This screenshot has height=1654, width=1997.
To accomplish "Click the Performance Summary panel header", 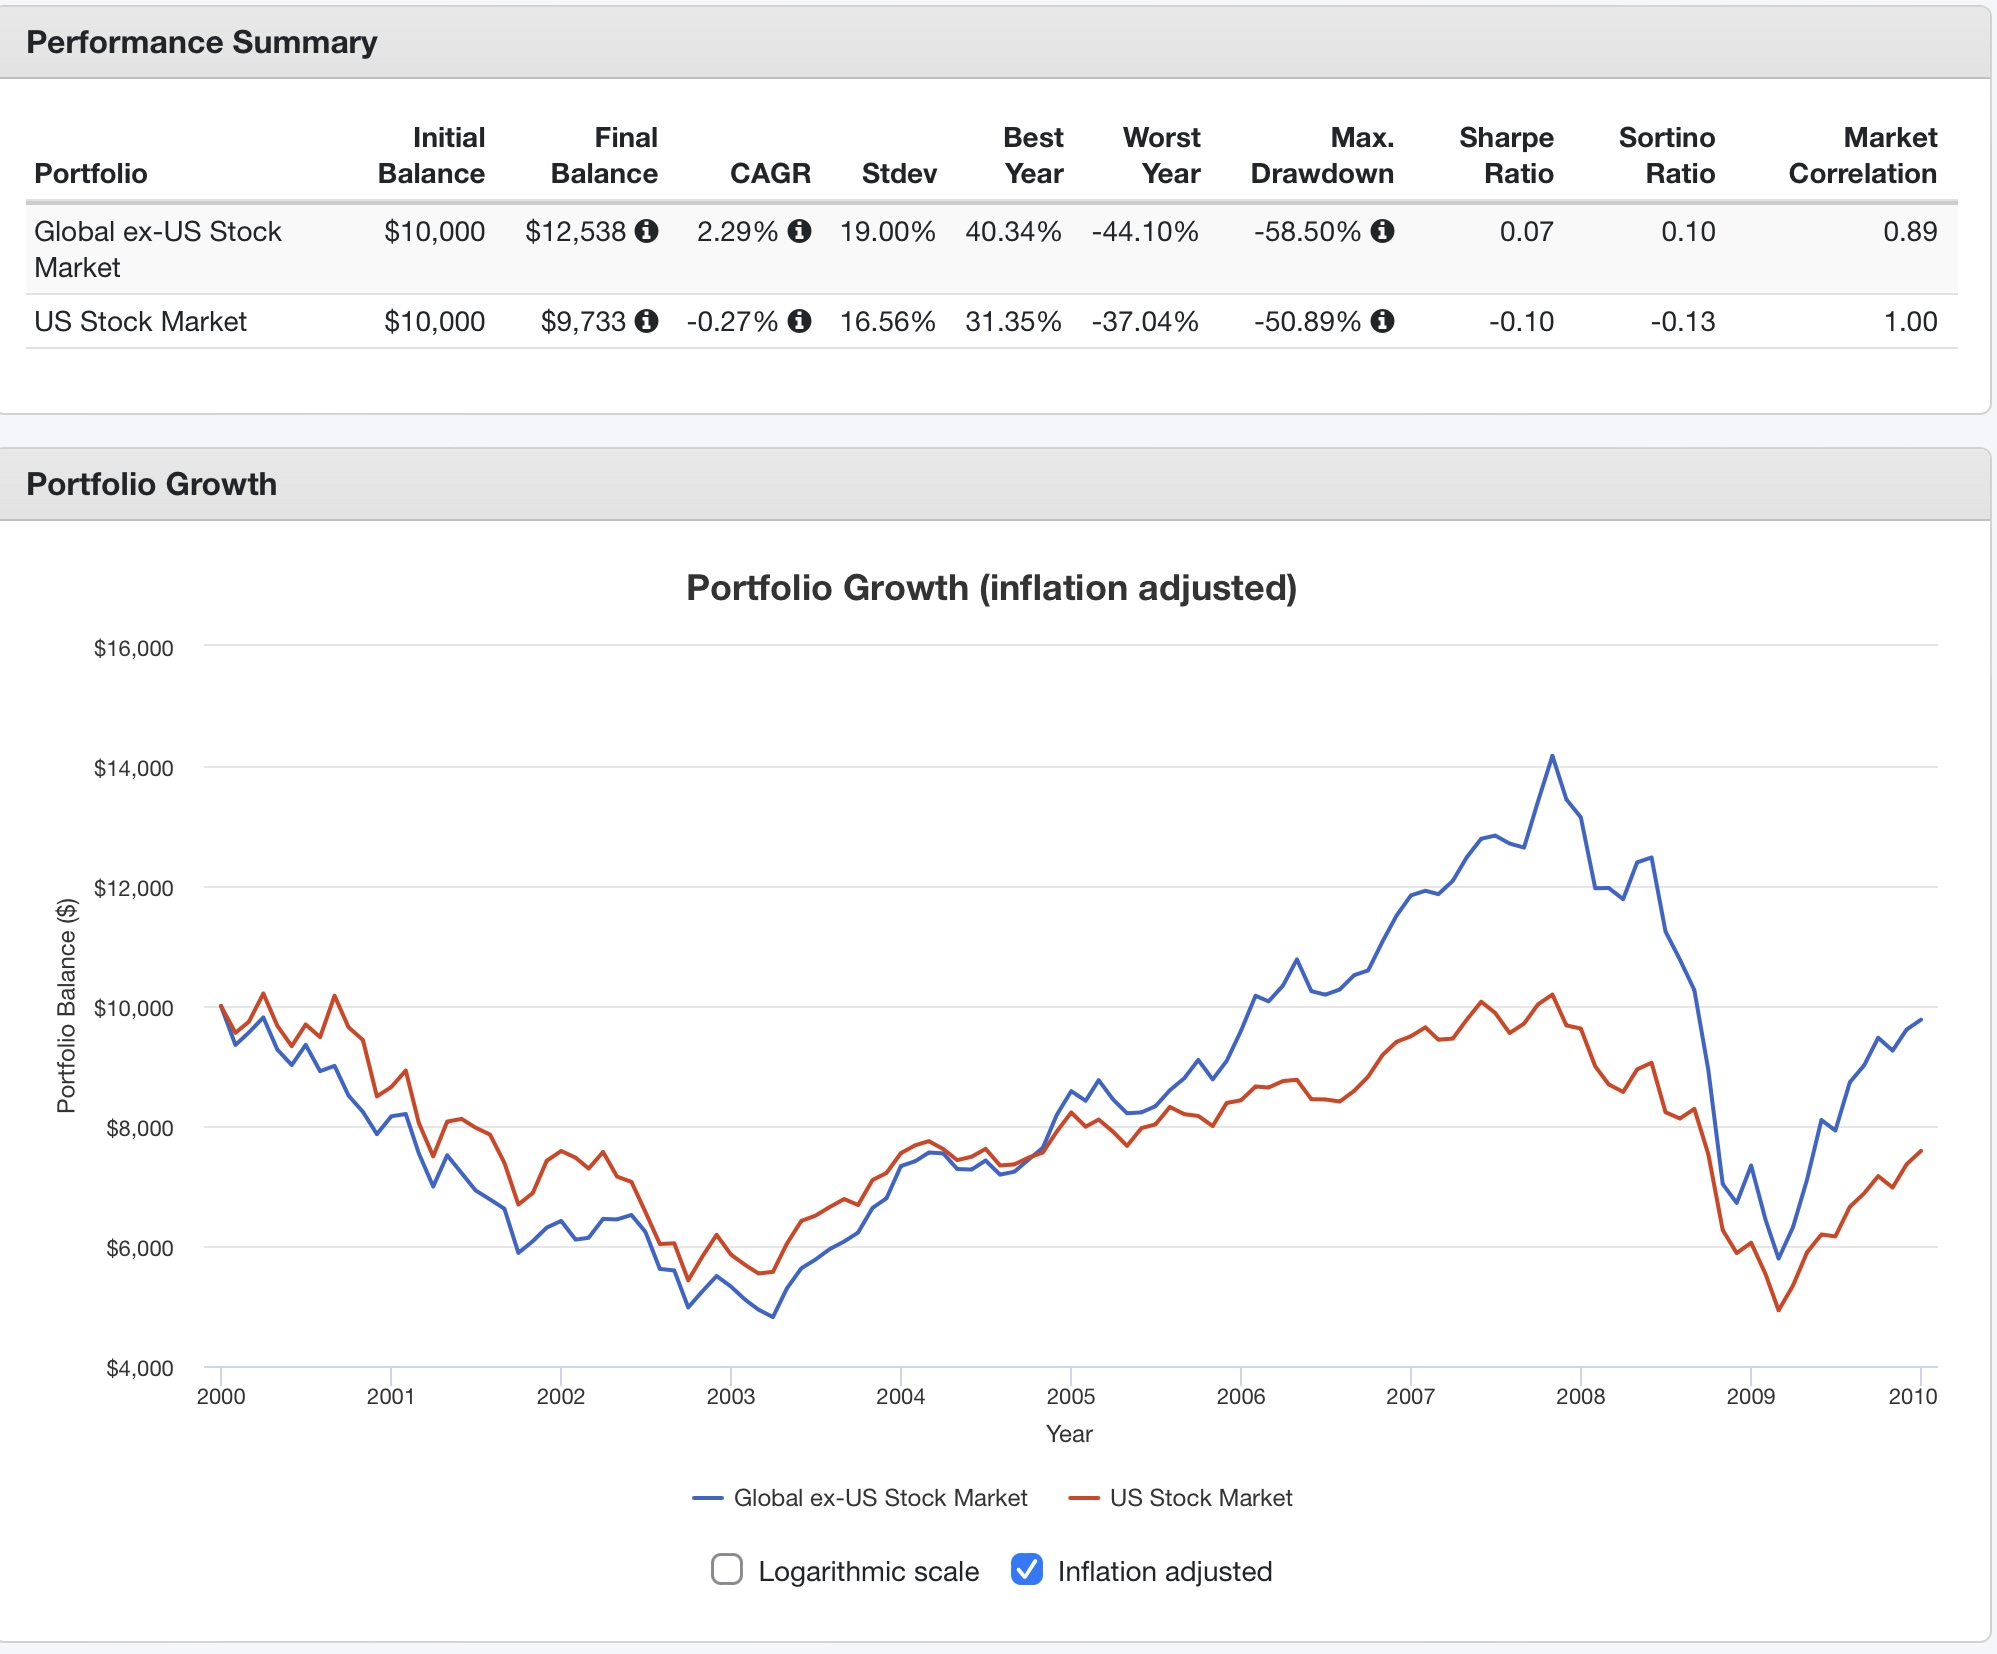I will [x=202, y=42].
